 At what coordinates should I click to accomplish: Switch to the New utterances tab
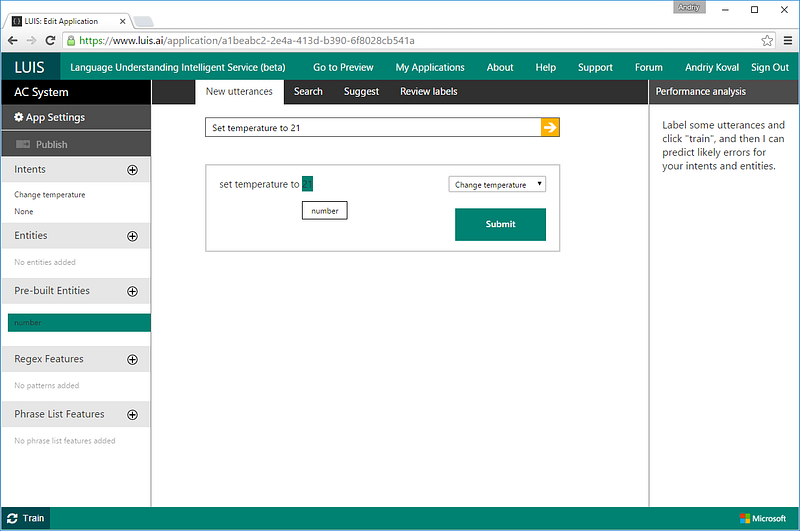[x=239, y=92]
